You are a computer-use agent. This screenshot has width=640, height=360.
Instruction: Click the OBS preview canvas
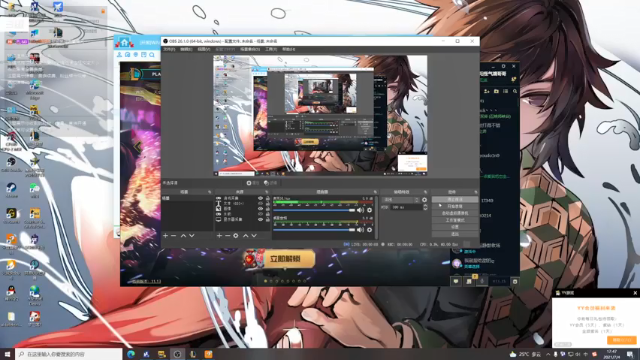(x=320, y=116)
